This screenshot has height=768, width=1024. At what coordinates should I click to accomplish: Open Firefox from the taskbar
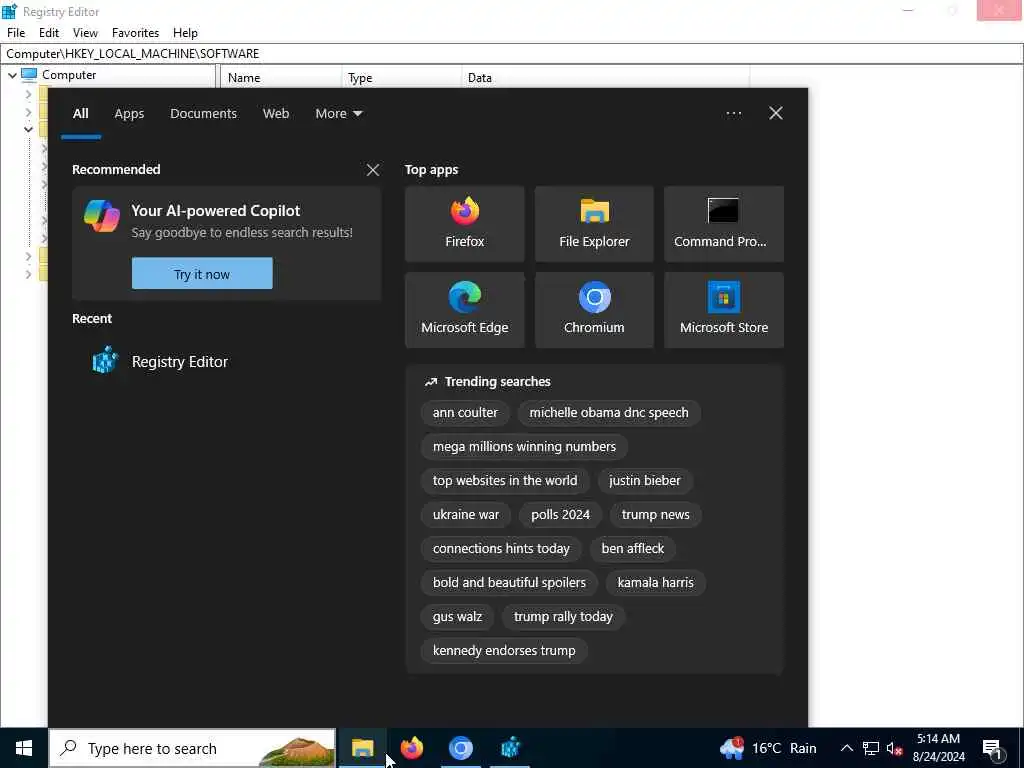coord(411,748)
